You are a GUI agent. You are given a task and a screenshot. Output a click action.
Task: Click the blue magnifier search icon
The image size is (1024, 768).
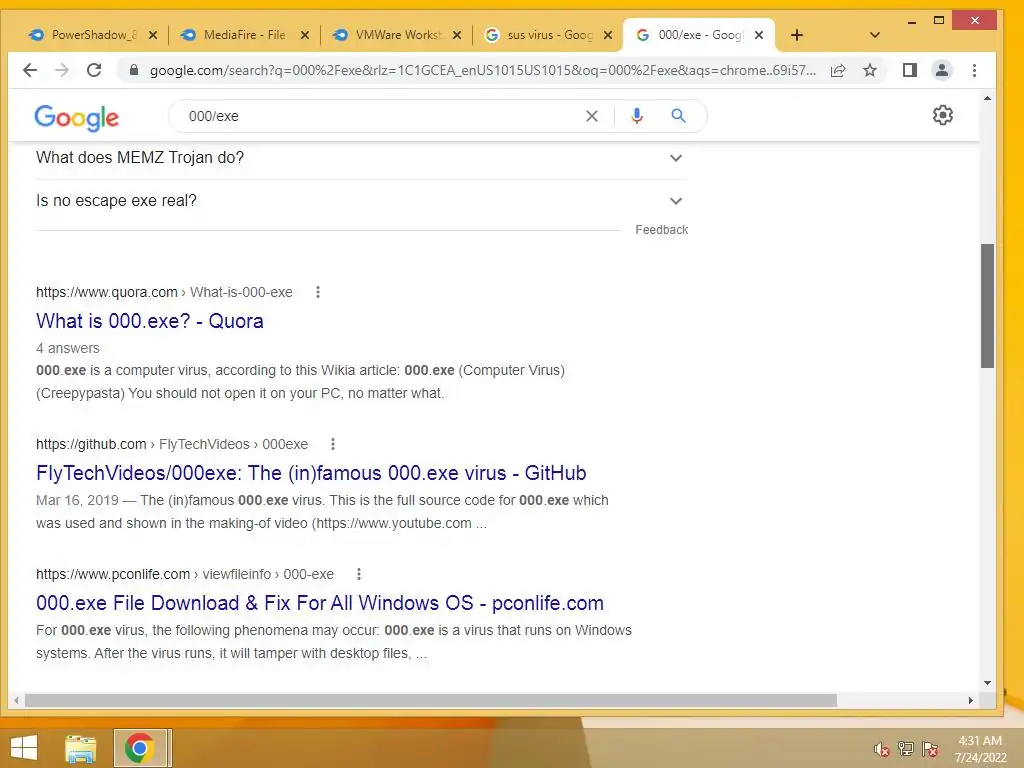tap(679, 116)
